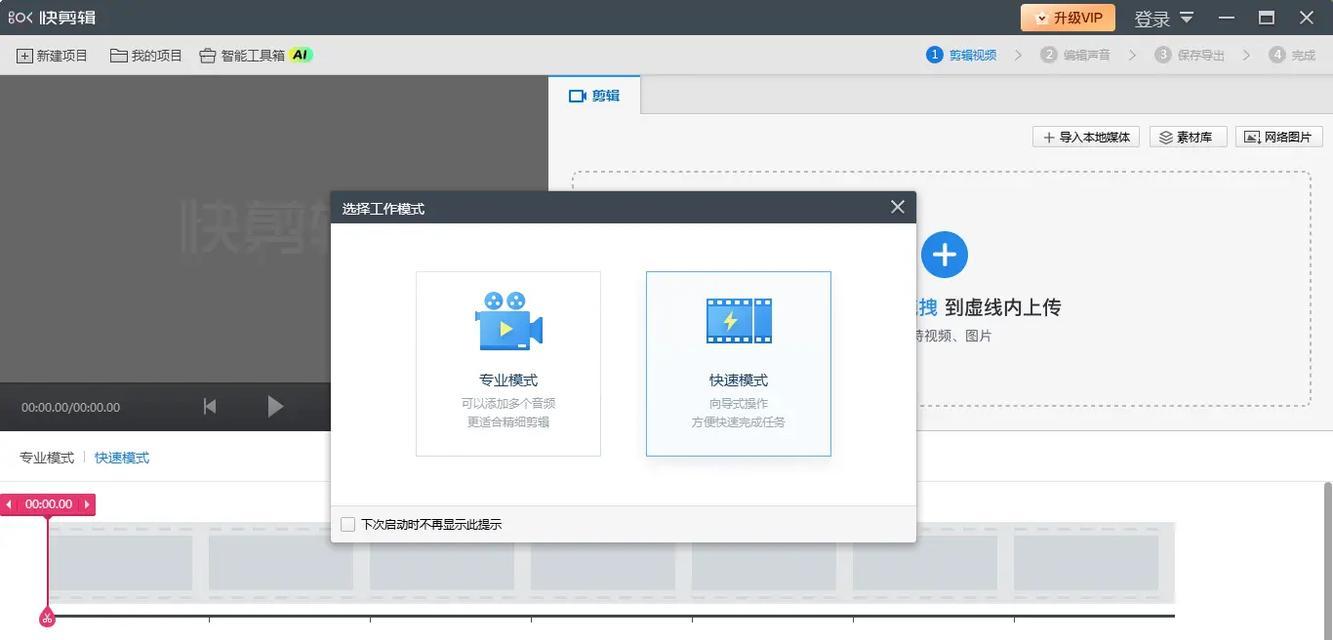Click 登录 to sign in
1333x640 pixels.
click(1152, 18)
